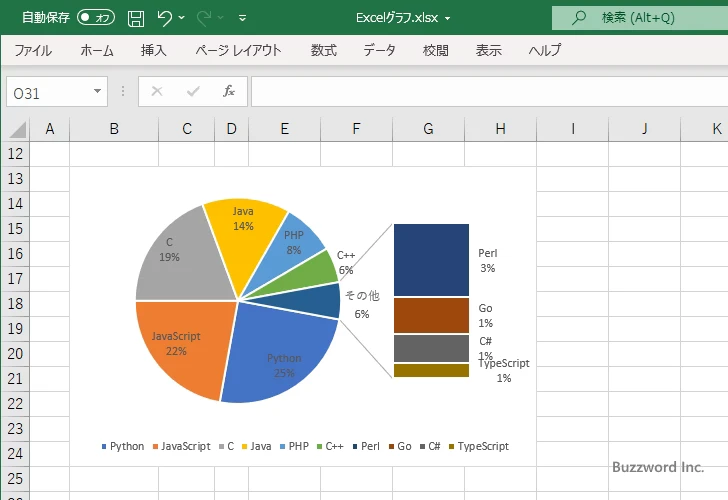Click the Insert Function fx icon
728x500 pixels.
(x=229, y=91)
